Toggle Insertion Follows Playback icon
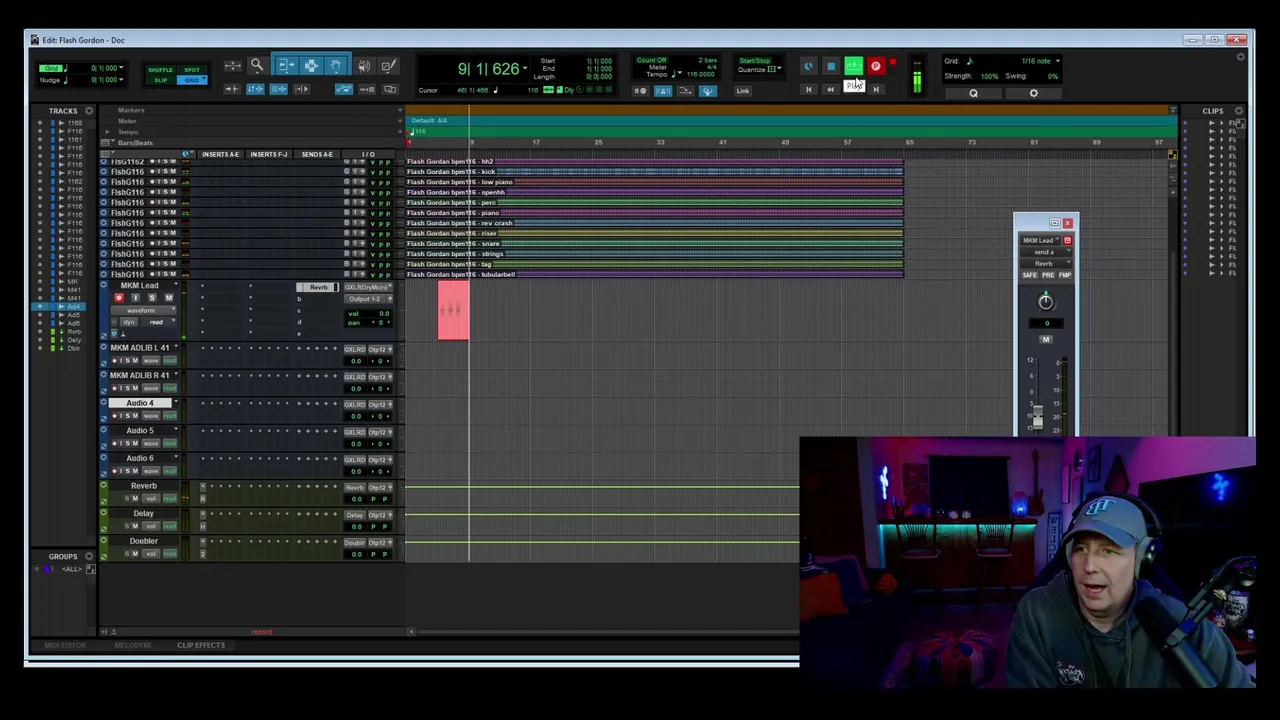The width and height of the screenshot is (1280, 720). click(x=301, y=89)
